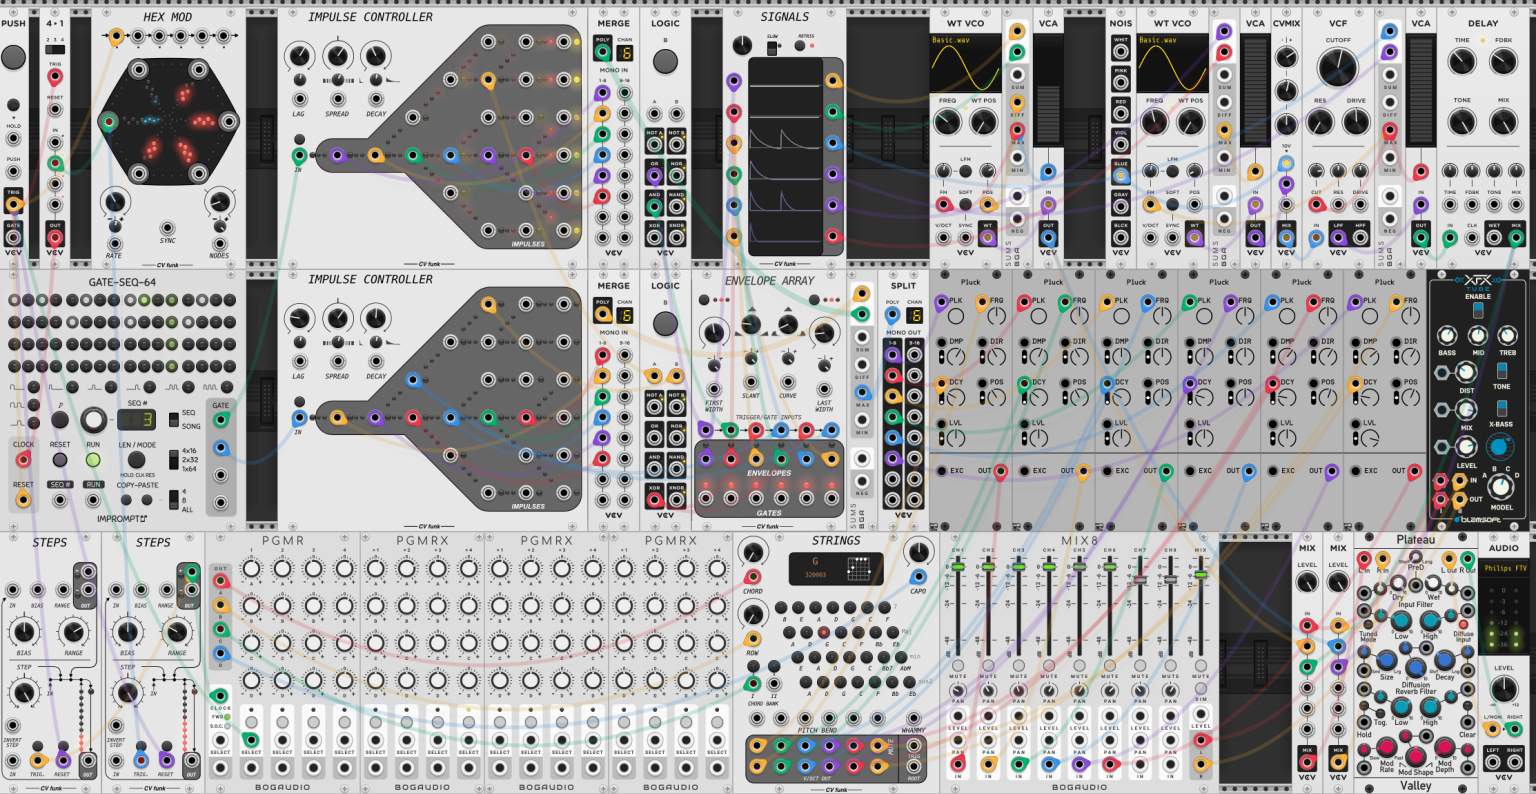
Task: Open the G chord display on the STRINGS module
Action: 836,569
